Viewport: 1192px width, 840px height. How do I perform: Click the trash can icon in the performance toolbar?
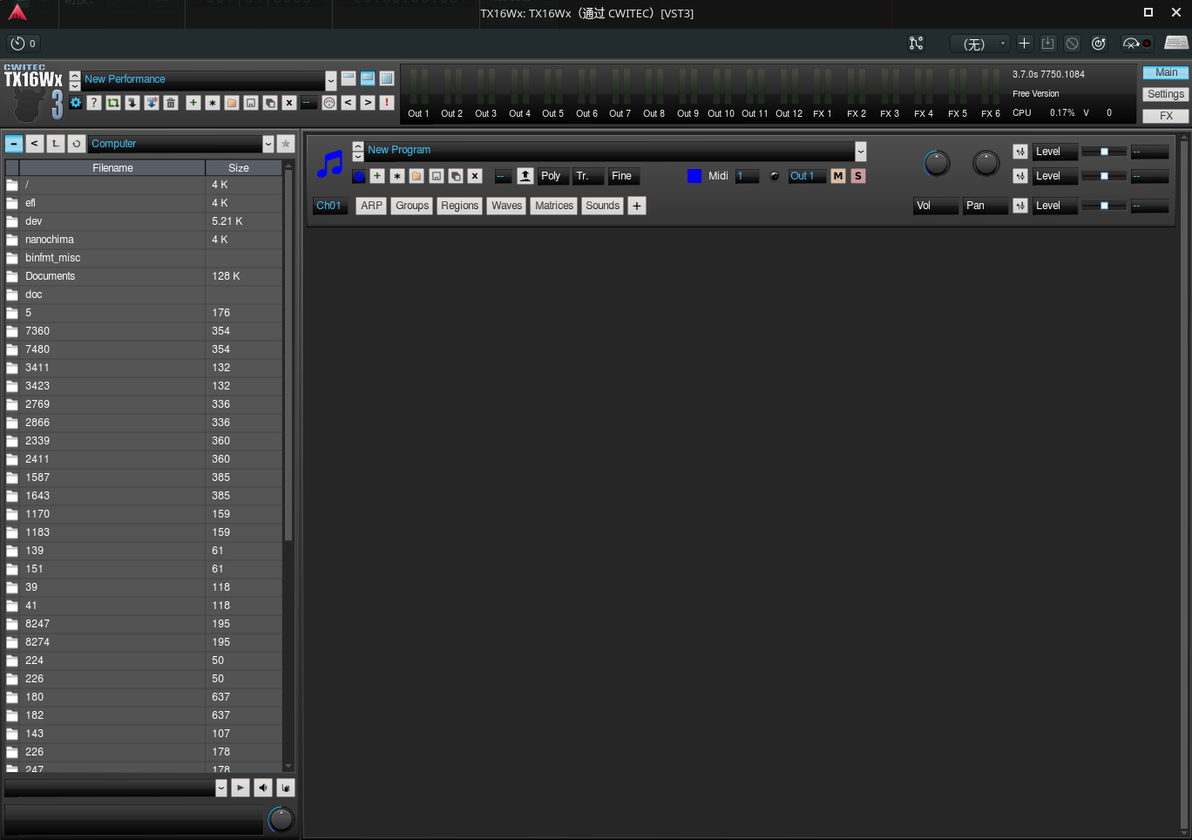click(x=171, y=103)
